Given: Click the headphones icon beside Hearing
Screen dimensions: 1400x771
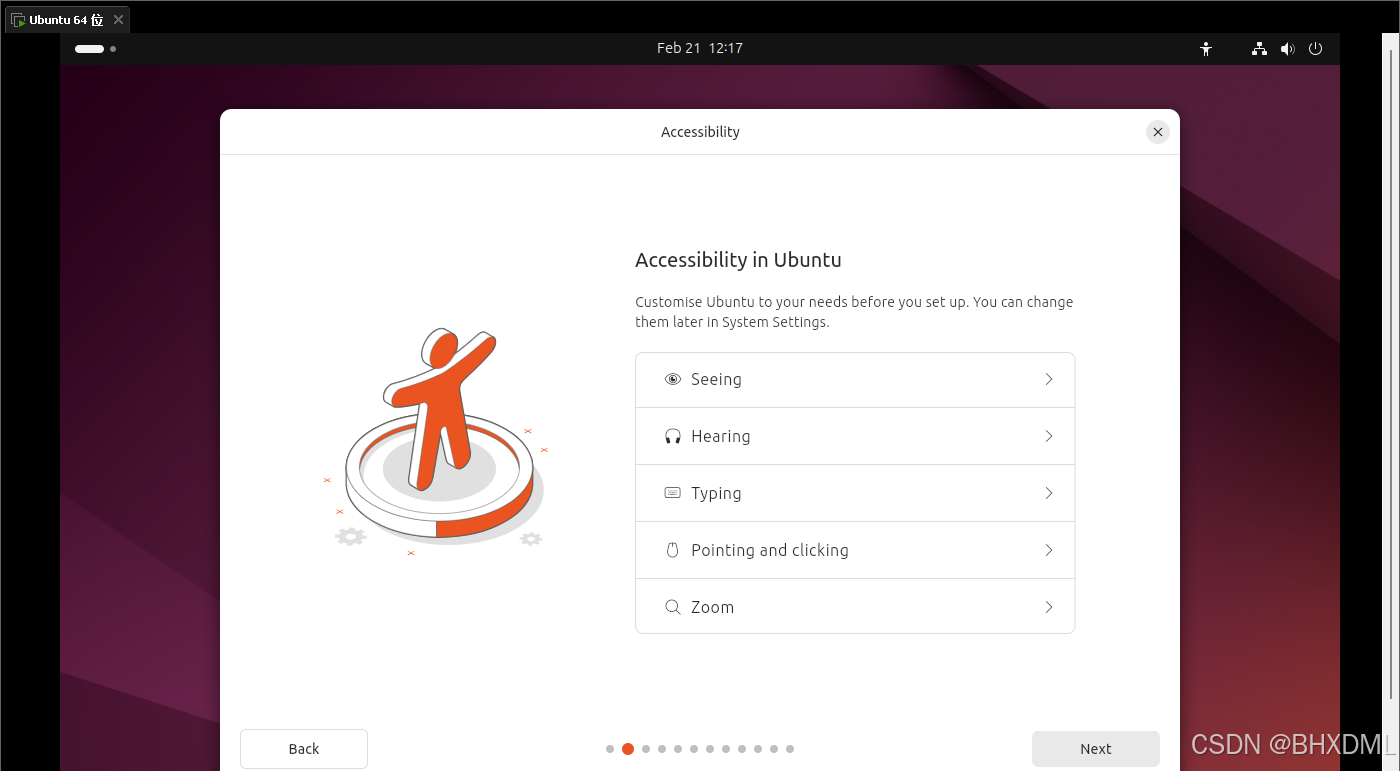Looking at the screenshot, I should (673, 436).
